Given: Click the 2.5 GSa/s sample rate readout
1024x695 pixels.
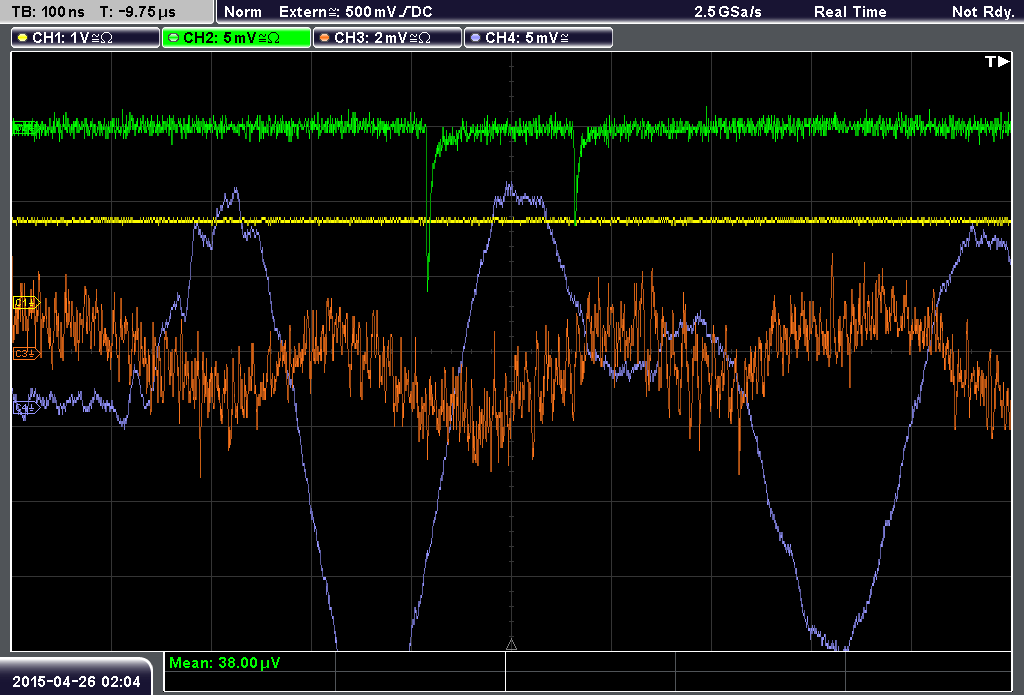Looking at the screenshot, I should [x=728, y=12].
